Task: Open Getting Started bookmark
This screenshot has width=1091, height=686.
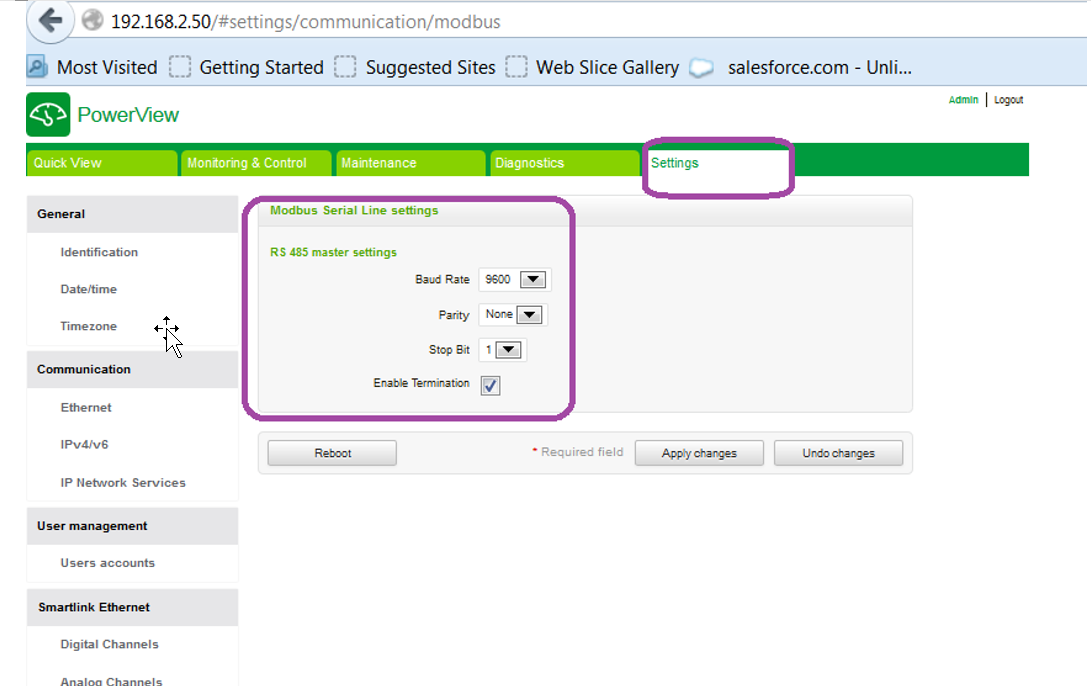Action: 246,67
